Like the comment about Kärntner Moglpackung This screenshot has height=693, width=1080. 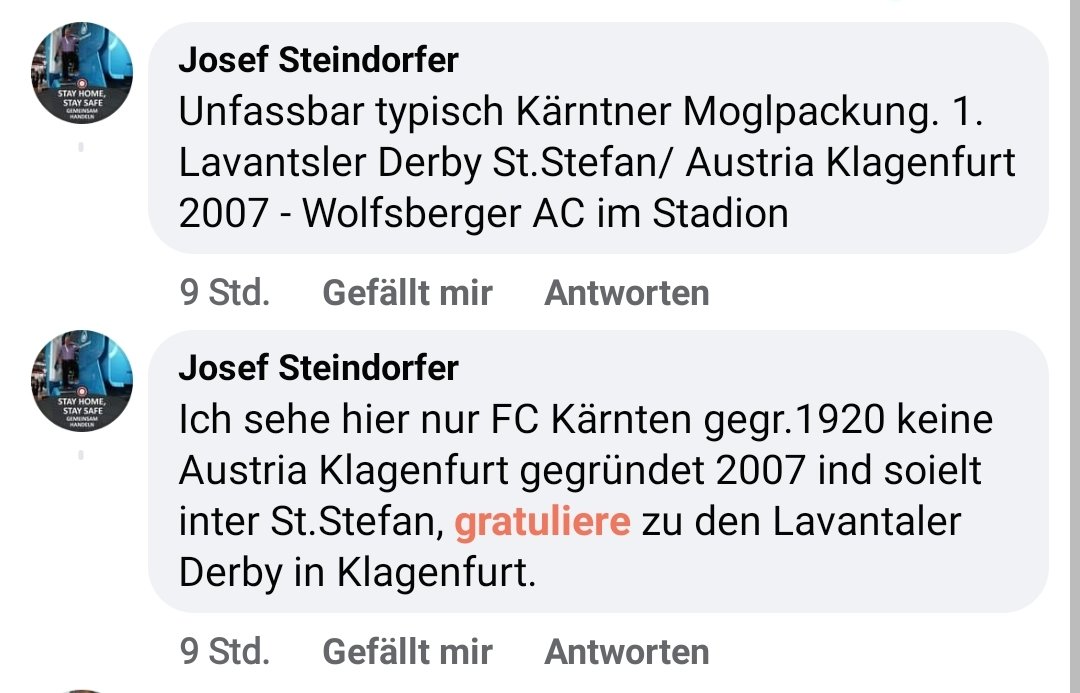point(407,293)
